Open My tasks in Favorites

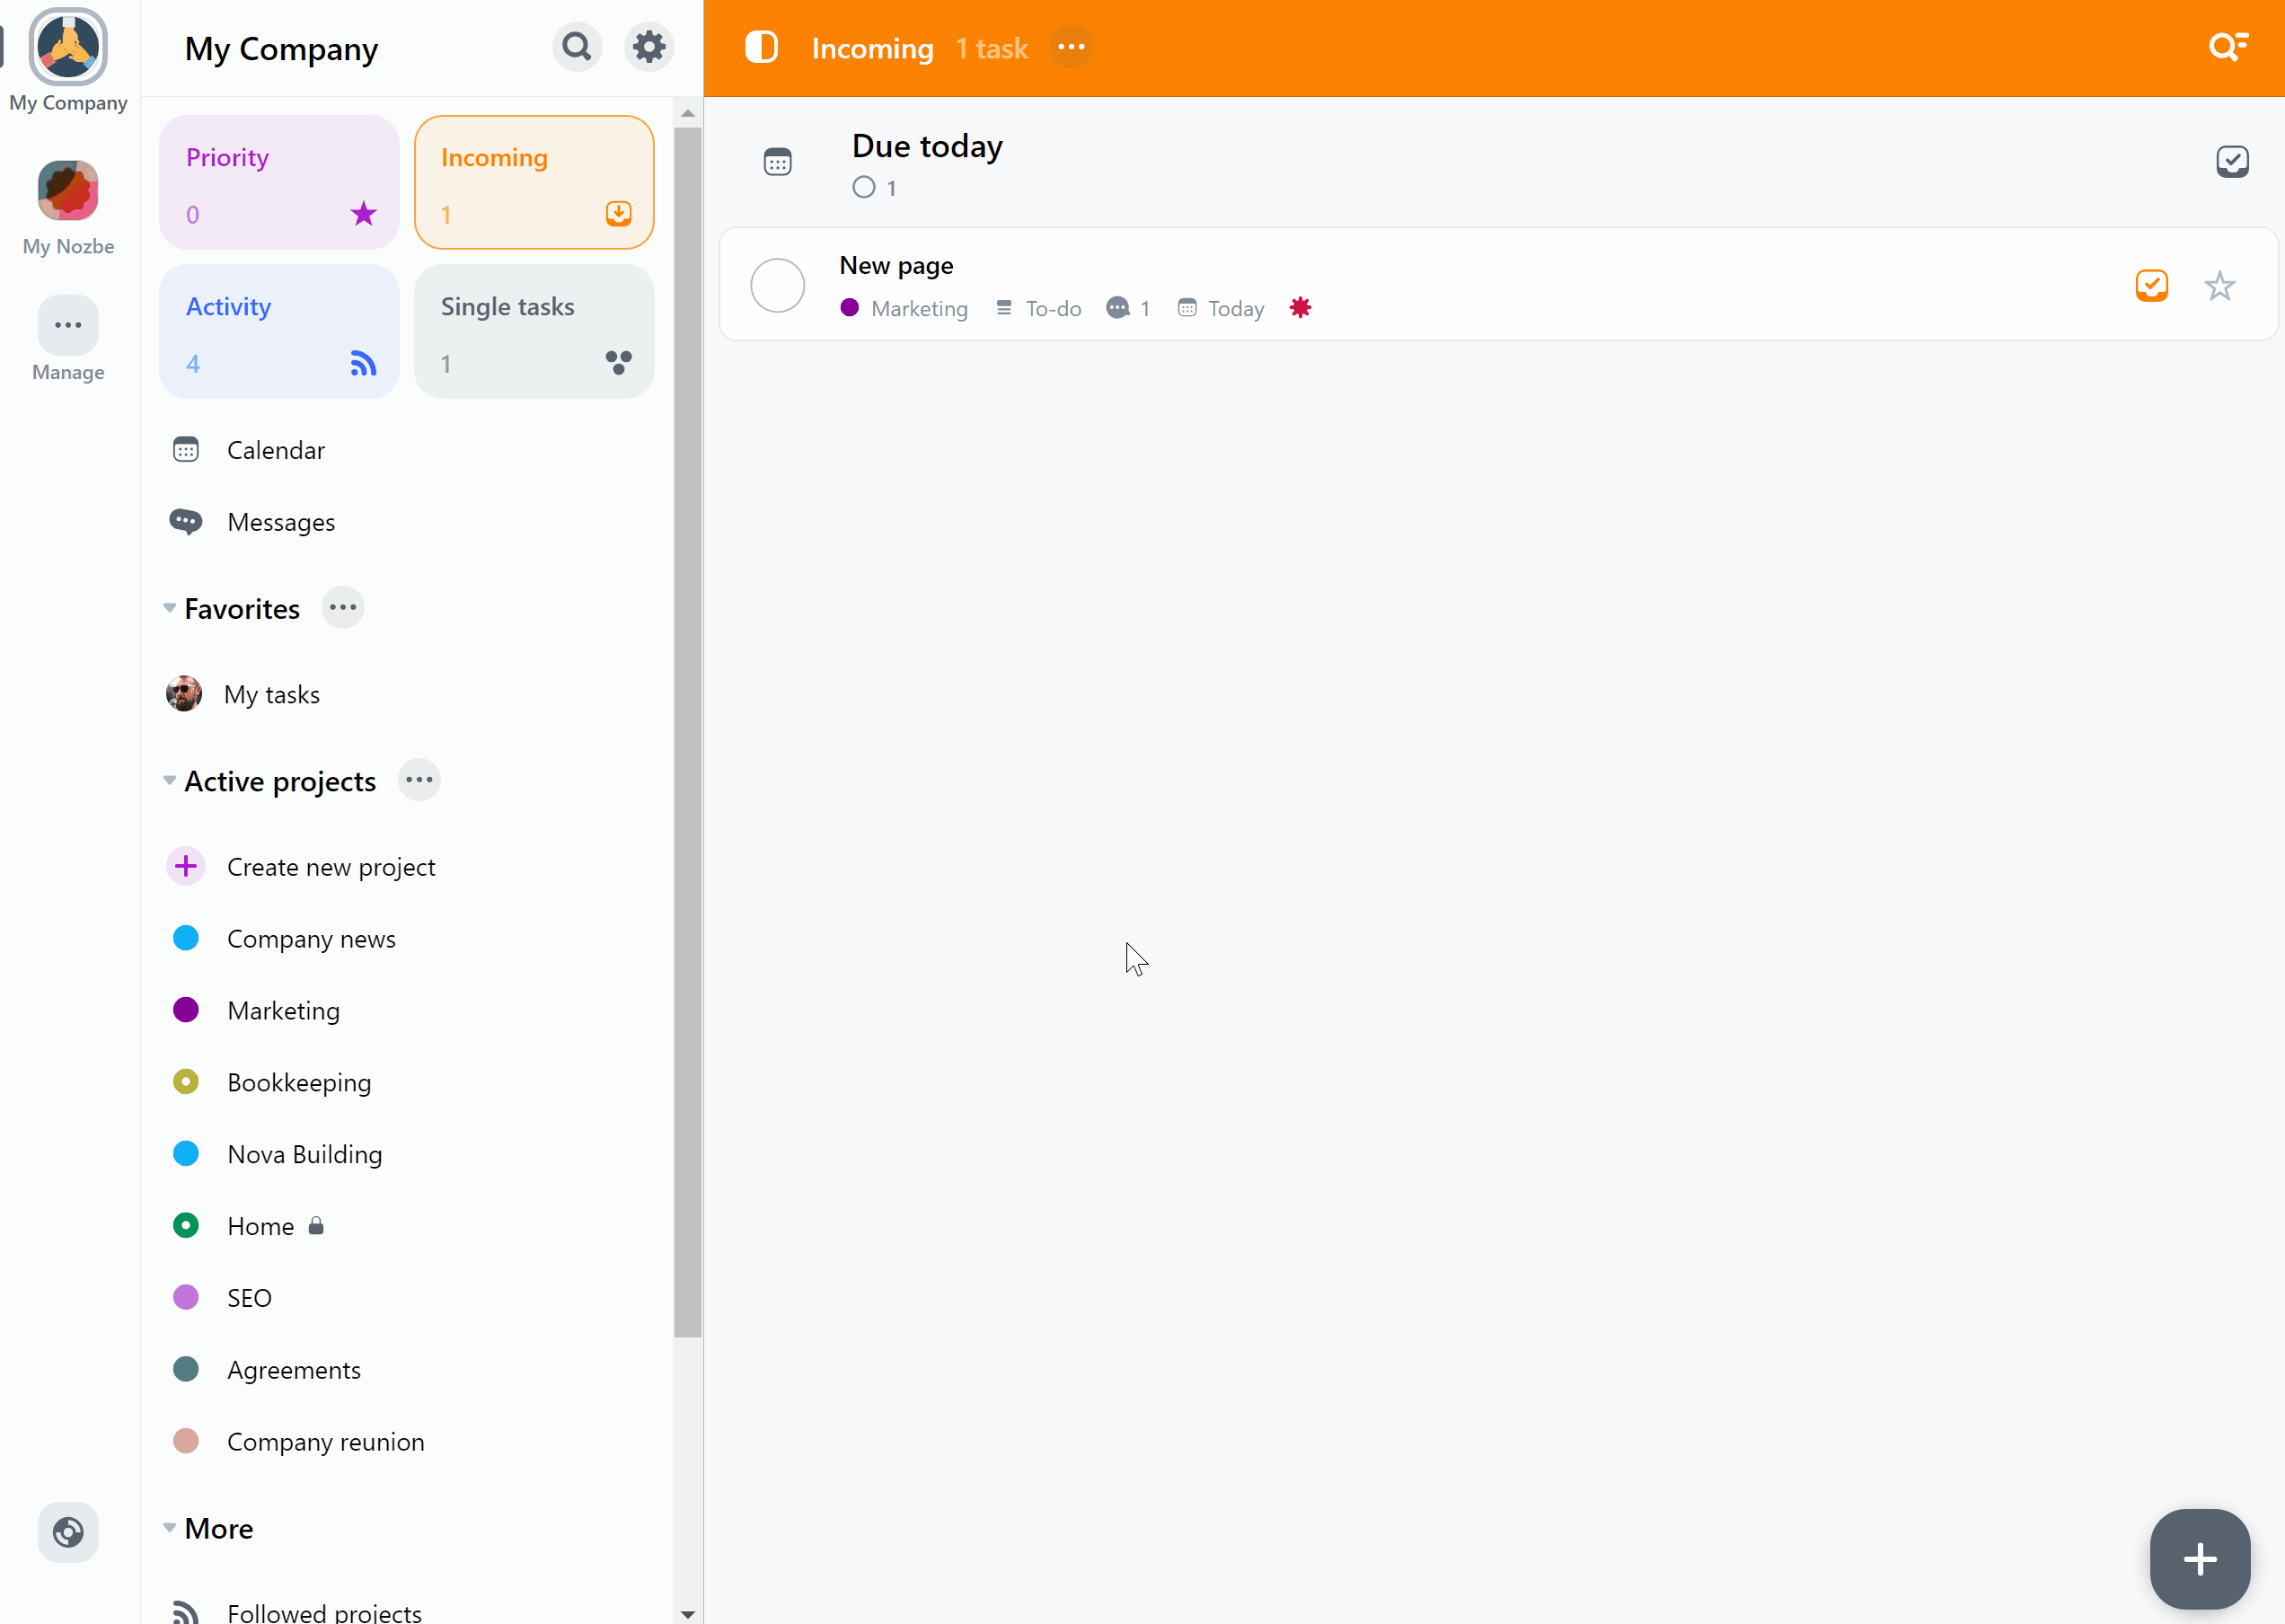(x=272, y=693)
